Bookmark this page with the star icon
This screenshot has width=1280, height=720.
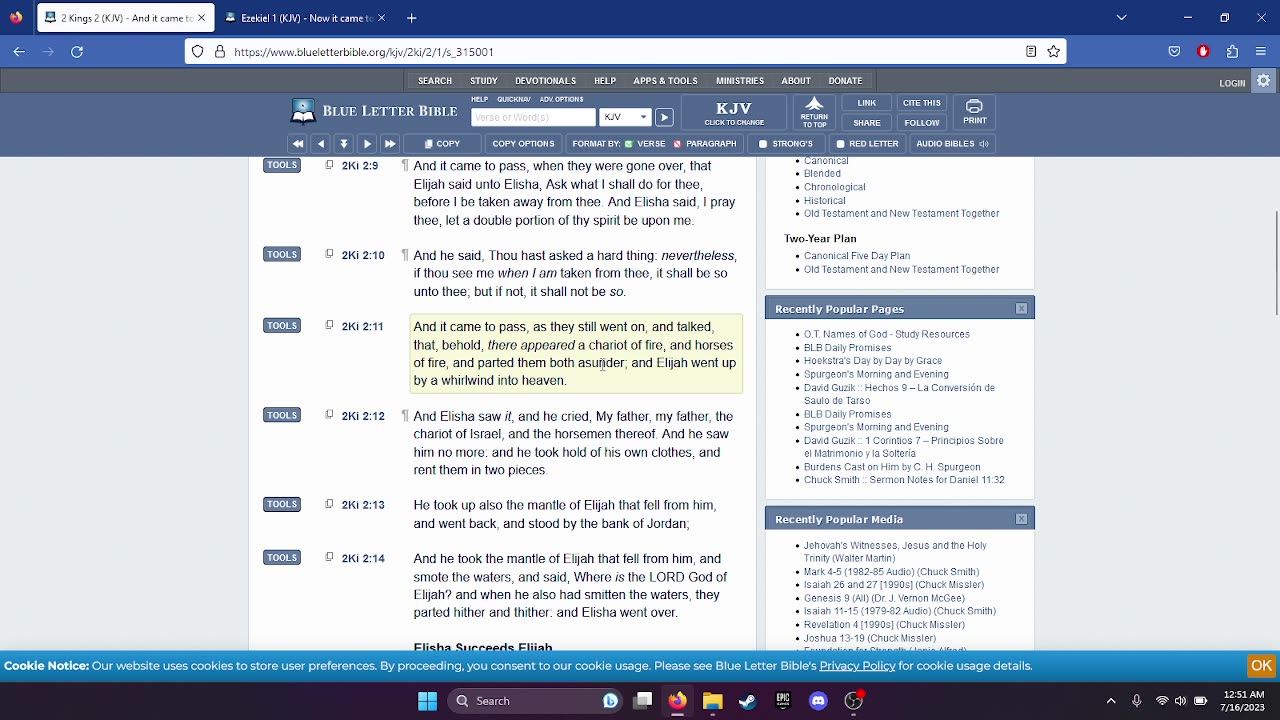pos(1053,52)
